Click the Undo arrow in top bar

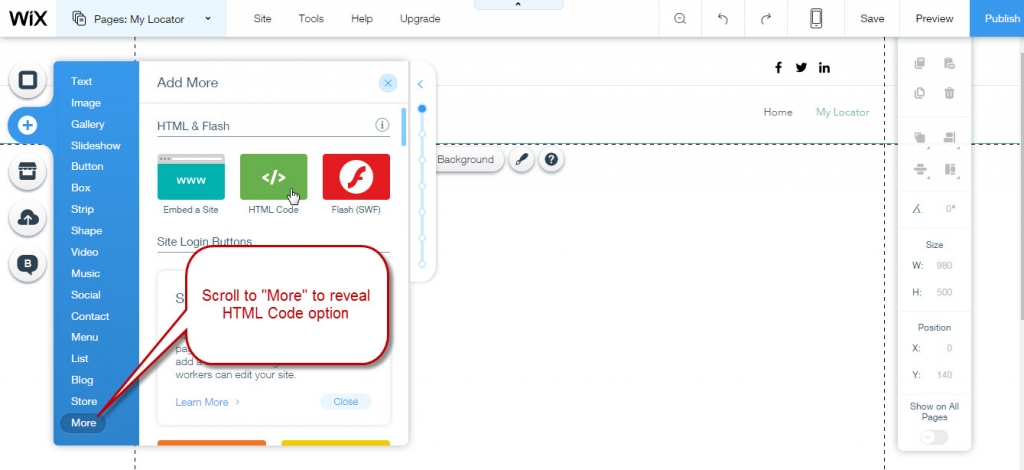pyautogui.click(x=723, y=18)
